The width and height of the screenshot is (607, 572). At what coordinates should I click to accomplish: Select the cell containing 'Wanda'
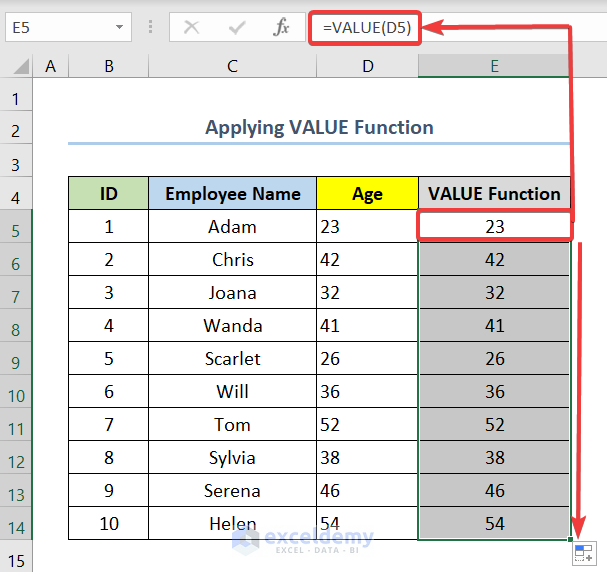[x=232, y=325]
